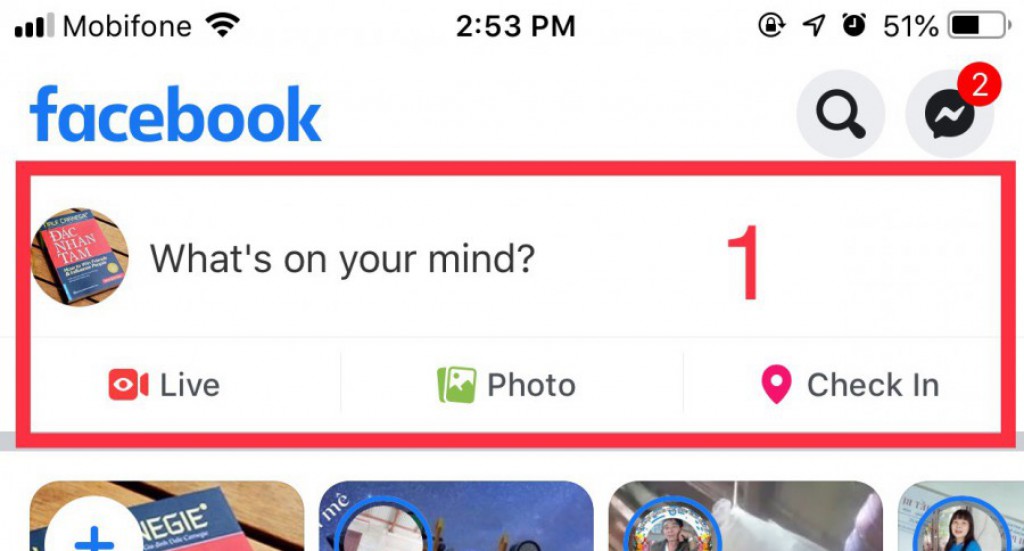1024x551 pixels.
Task: Open the search magnifier icon
Action: (840, 114)
